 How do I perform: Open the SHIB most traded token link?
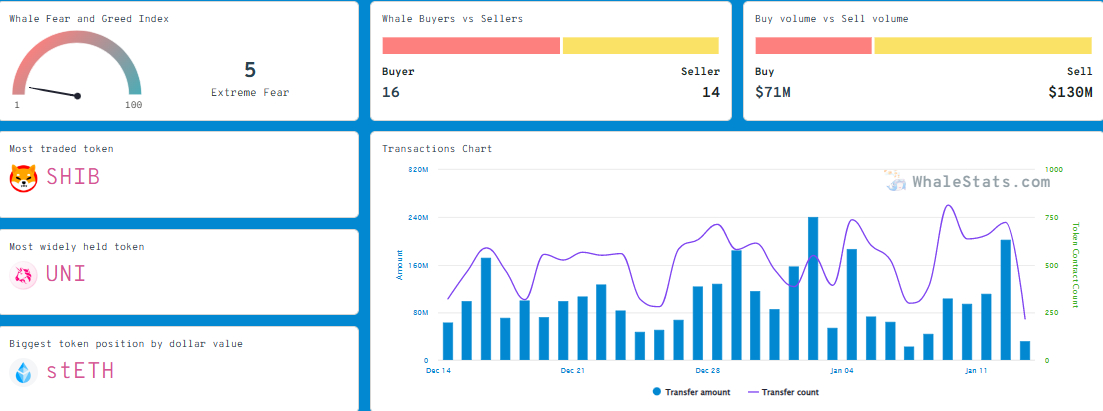(x=73, y=177)
